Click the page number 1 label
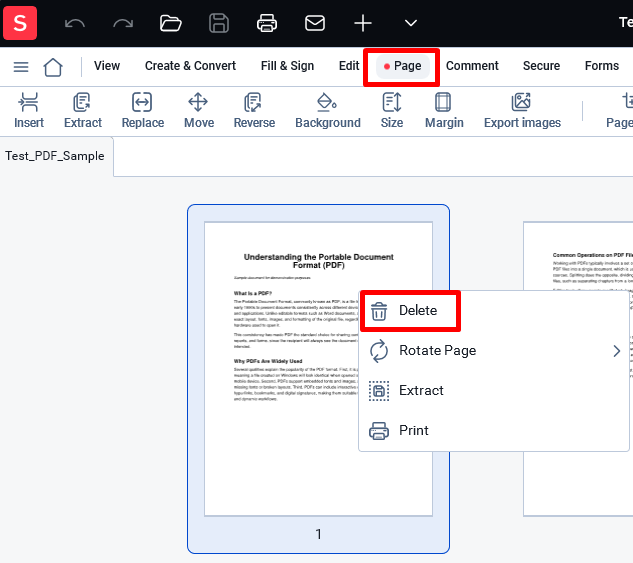The height and width of the screenshot is (563, 633). [319, 534]
